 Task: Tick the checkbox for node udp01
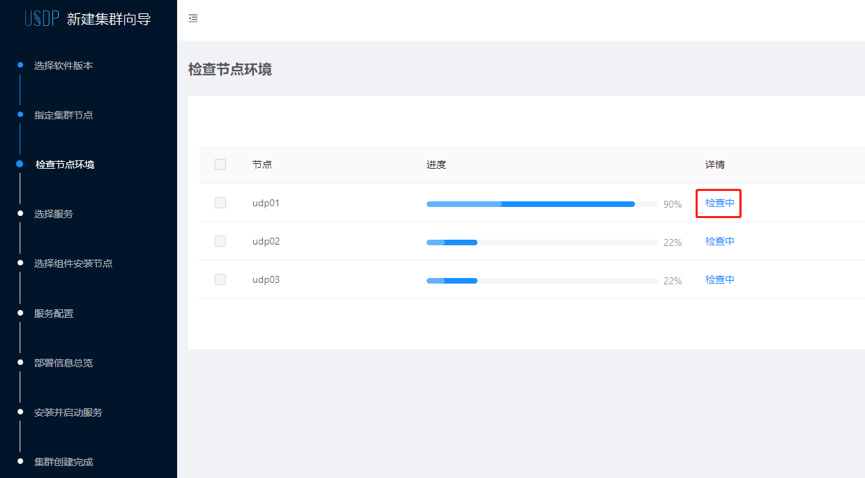coord(220,203)
